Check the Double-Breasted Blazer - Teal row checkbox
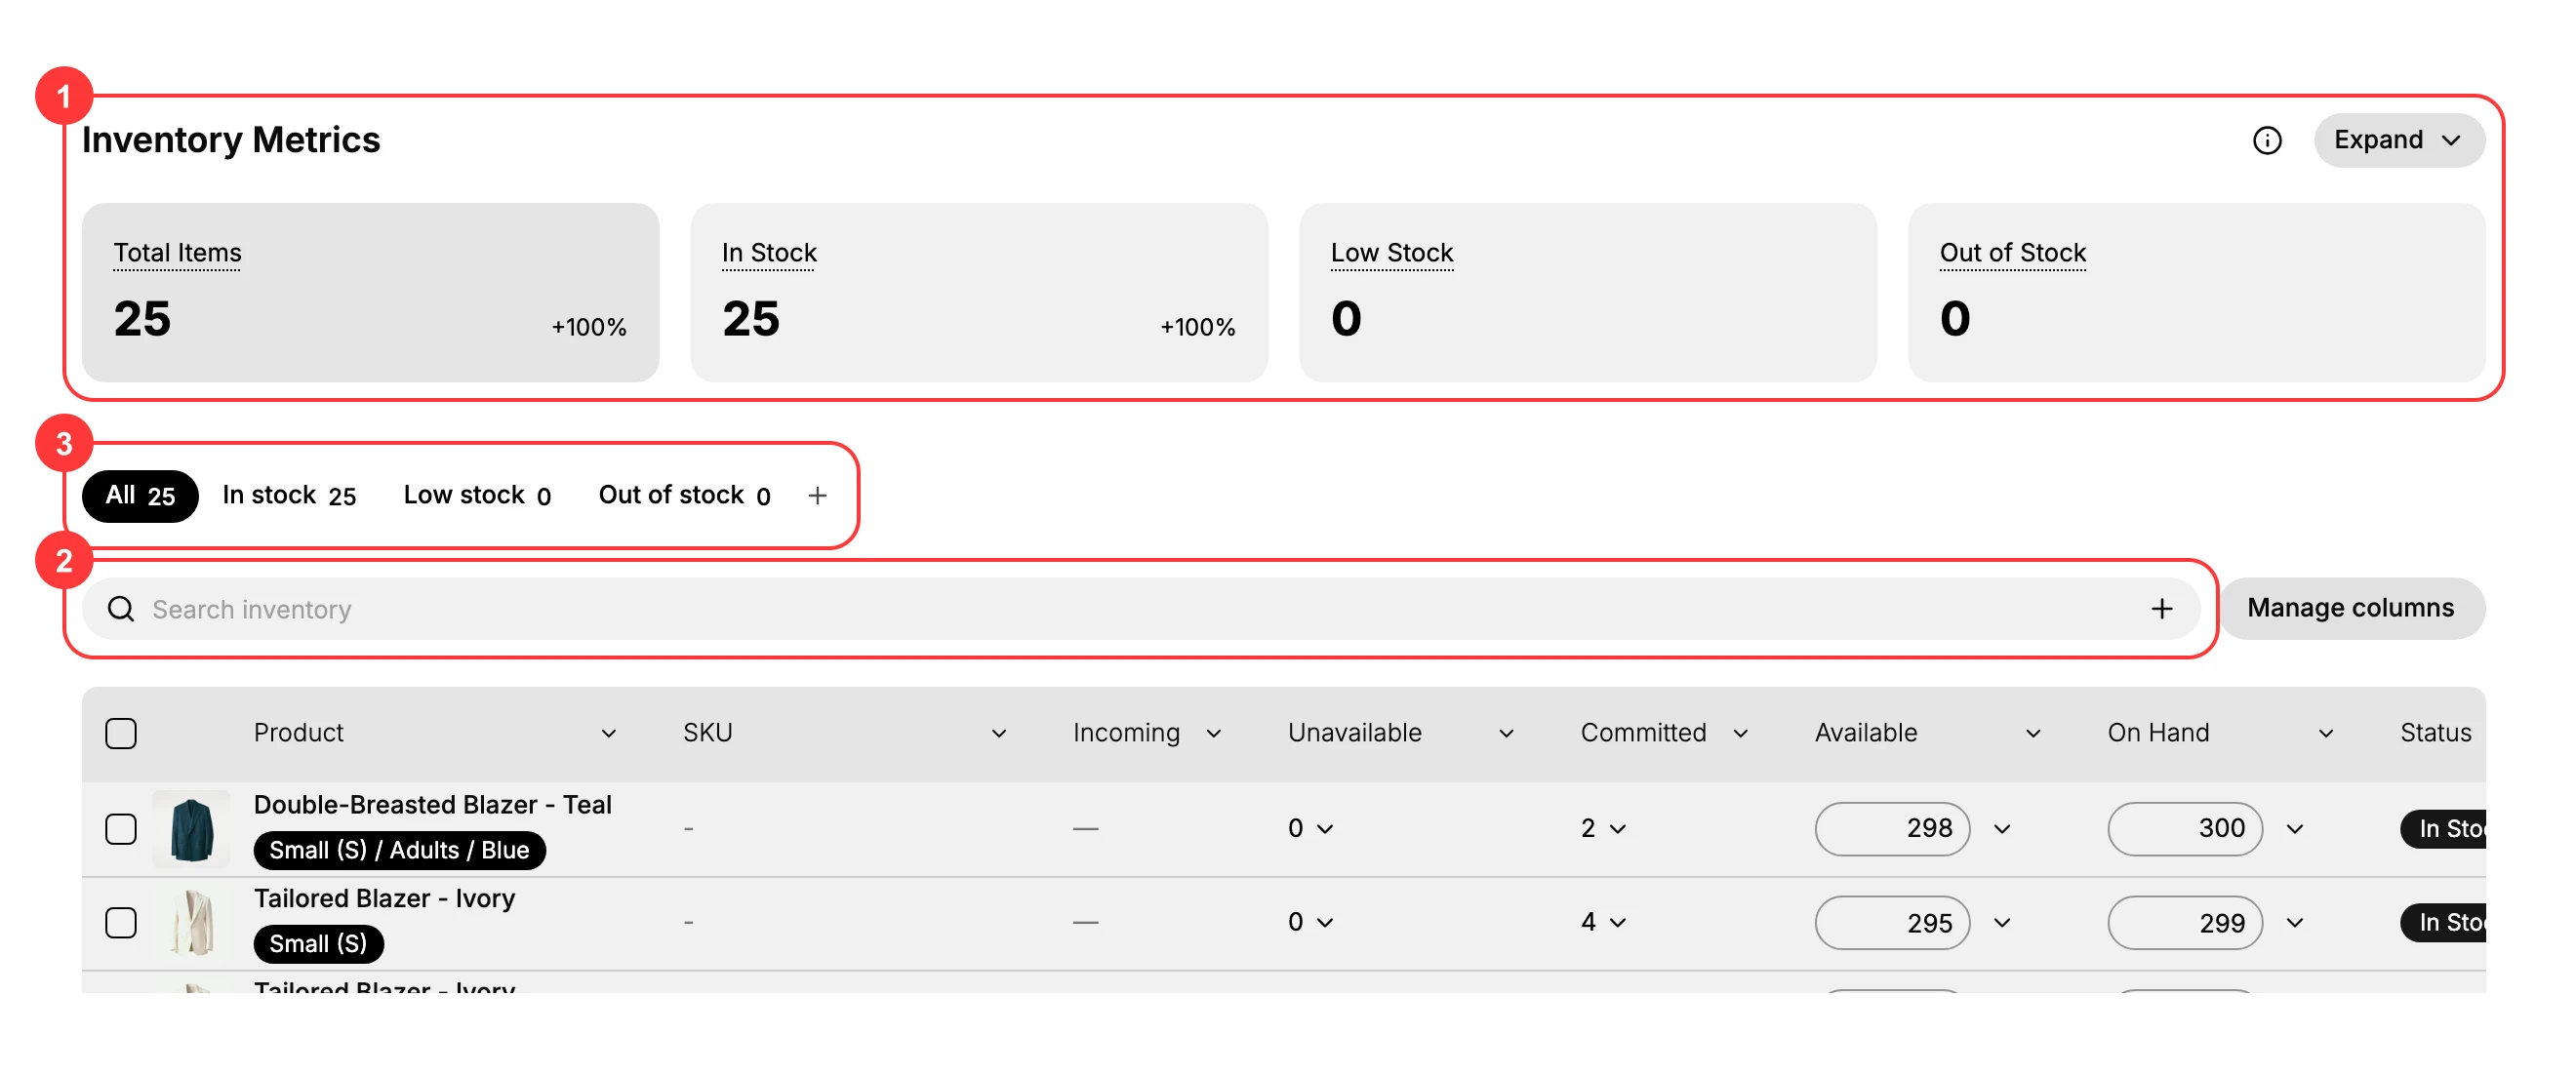2576x1075 pixels. (x=121, y=828)
